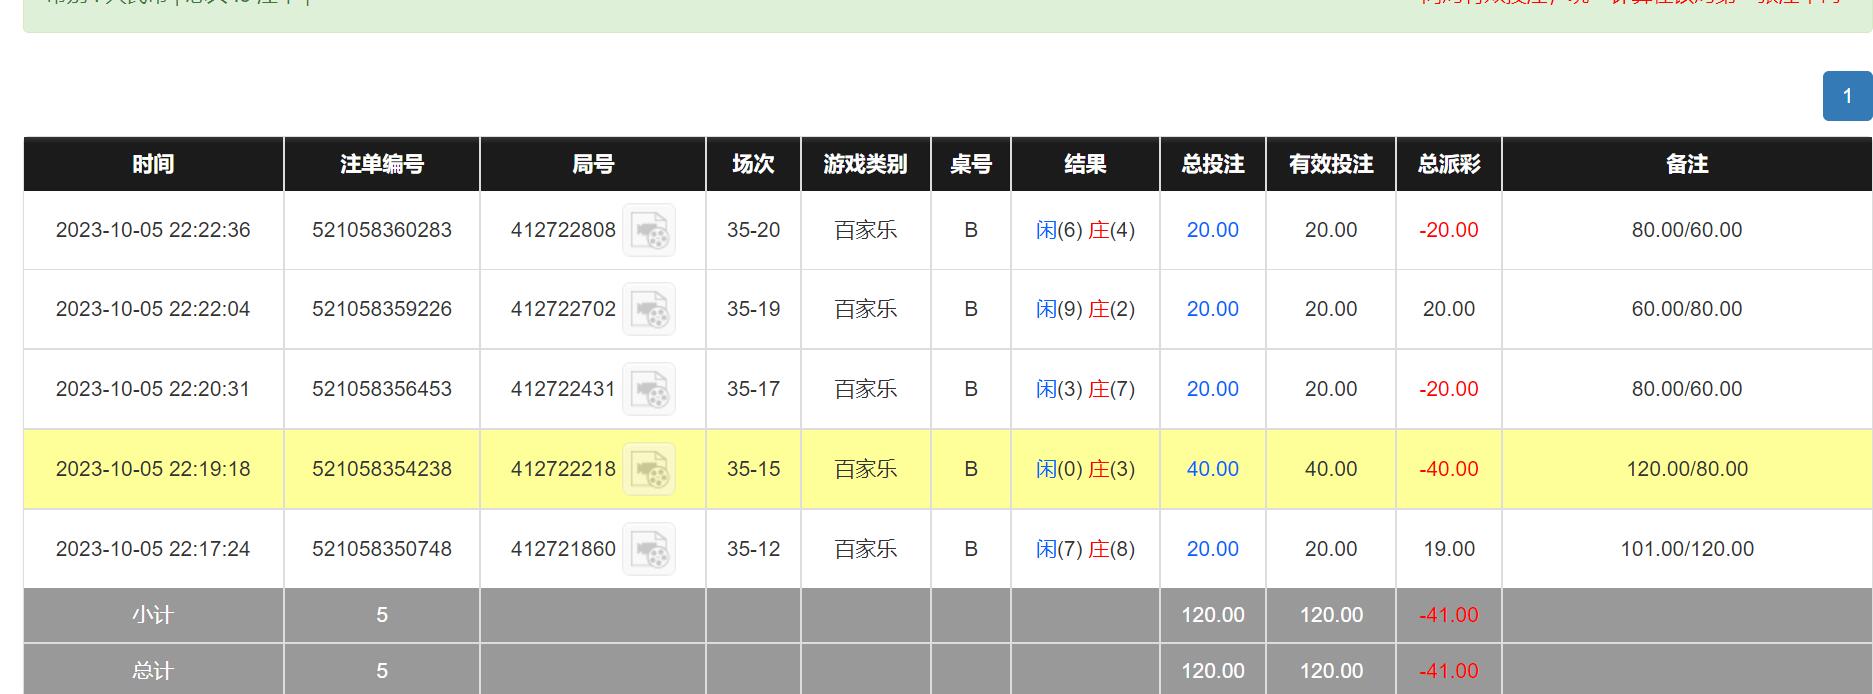
Task: Select order number 521058360283
Action: click(381, 230)
